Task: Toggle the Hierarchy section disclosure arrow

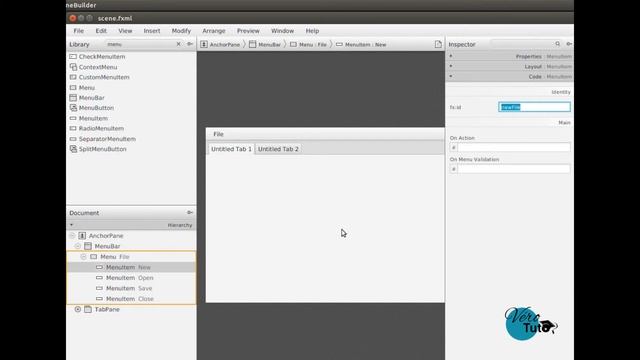Action: (71, 225)
